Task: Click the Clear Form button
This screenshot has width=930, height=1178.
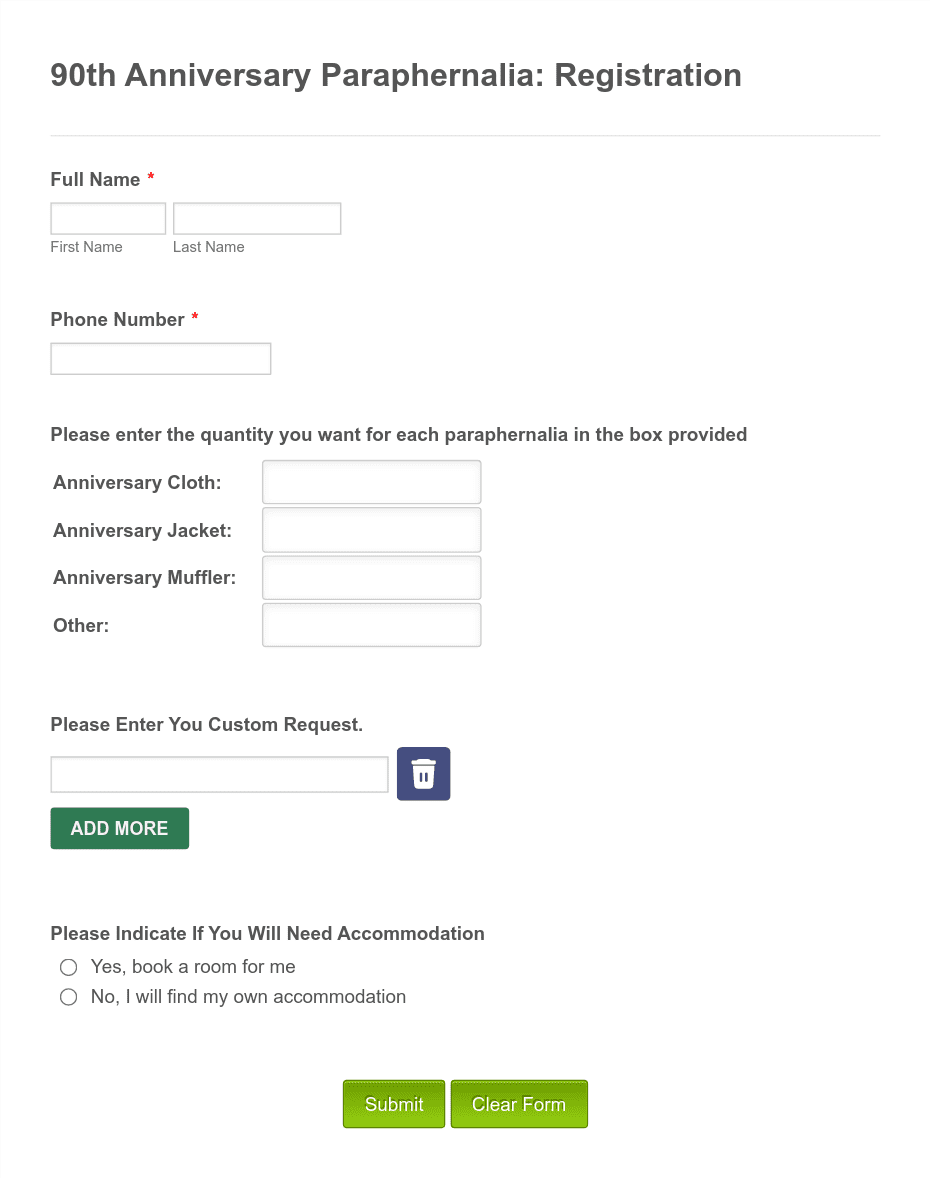Action: click(x=519, y=1104)
